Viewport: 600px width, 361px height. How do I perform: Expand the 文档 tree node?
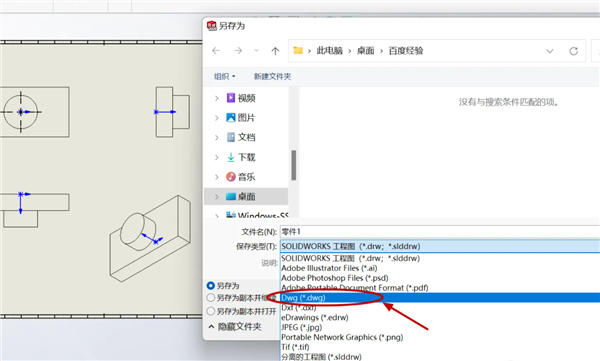[x=217, y=137]
